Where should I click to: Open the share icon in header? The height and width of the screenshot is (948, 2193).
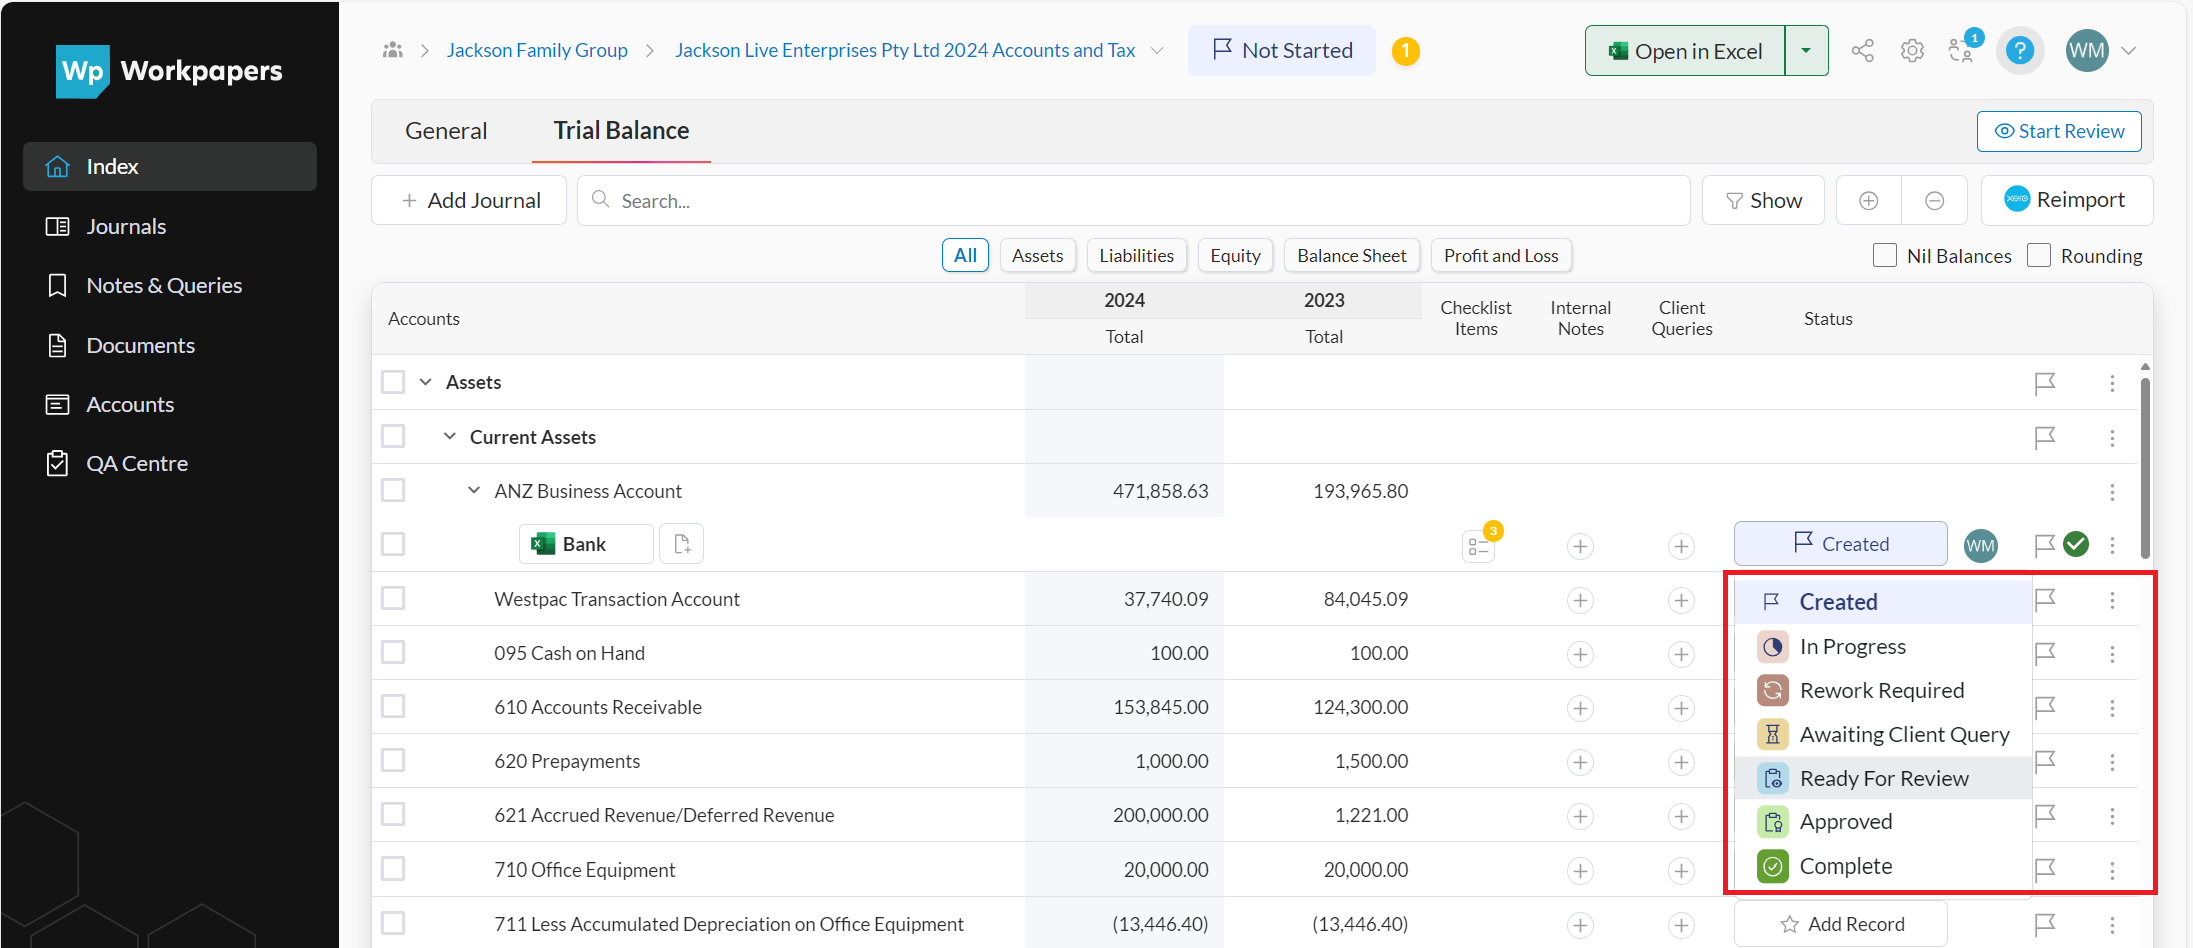pyautogui.click(x=1862, y=51)
